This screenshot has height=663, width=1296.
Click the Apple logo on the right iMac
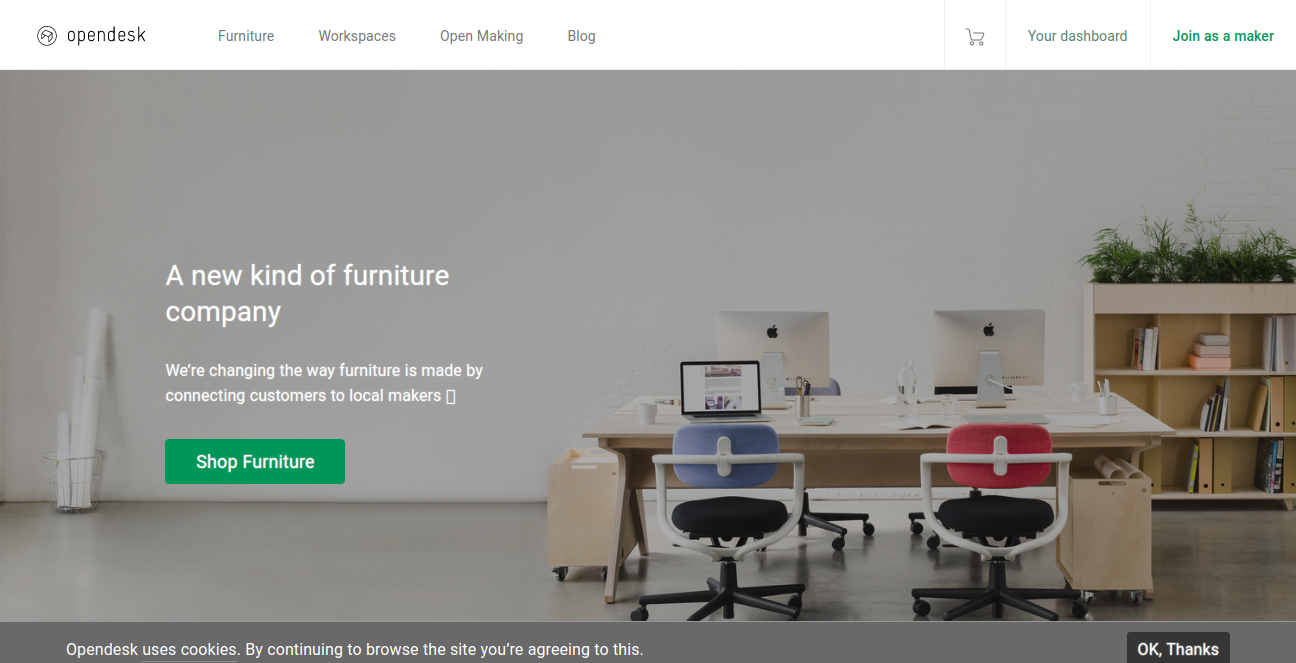click(989, 329)
